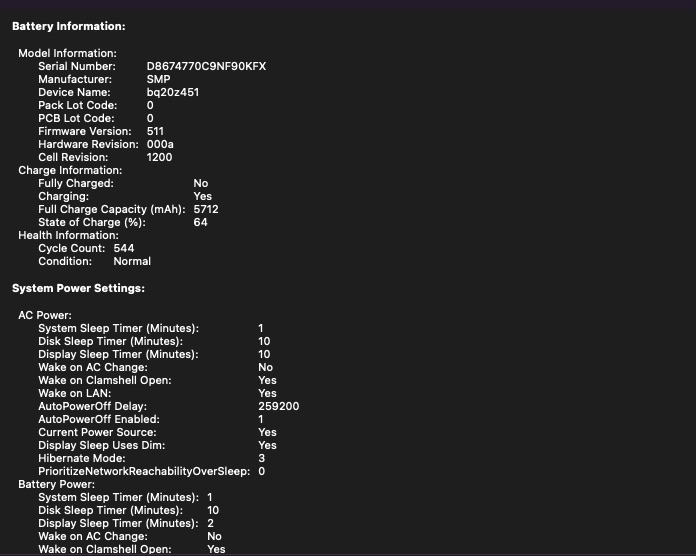The image size is (696, 556).
Task: Select the AutoPowerOff Delay value 259200
Action: (x=278, y=407)
